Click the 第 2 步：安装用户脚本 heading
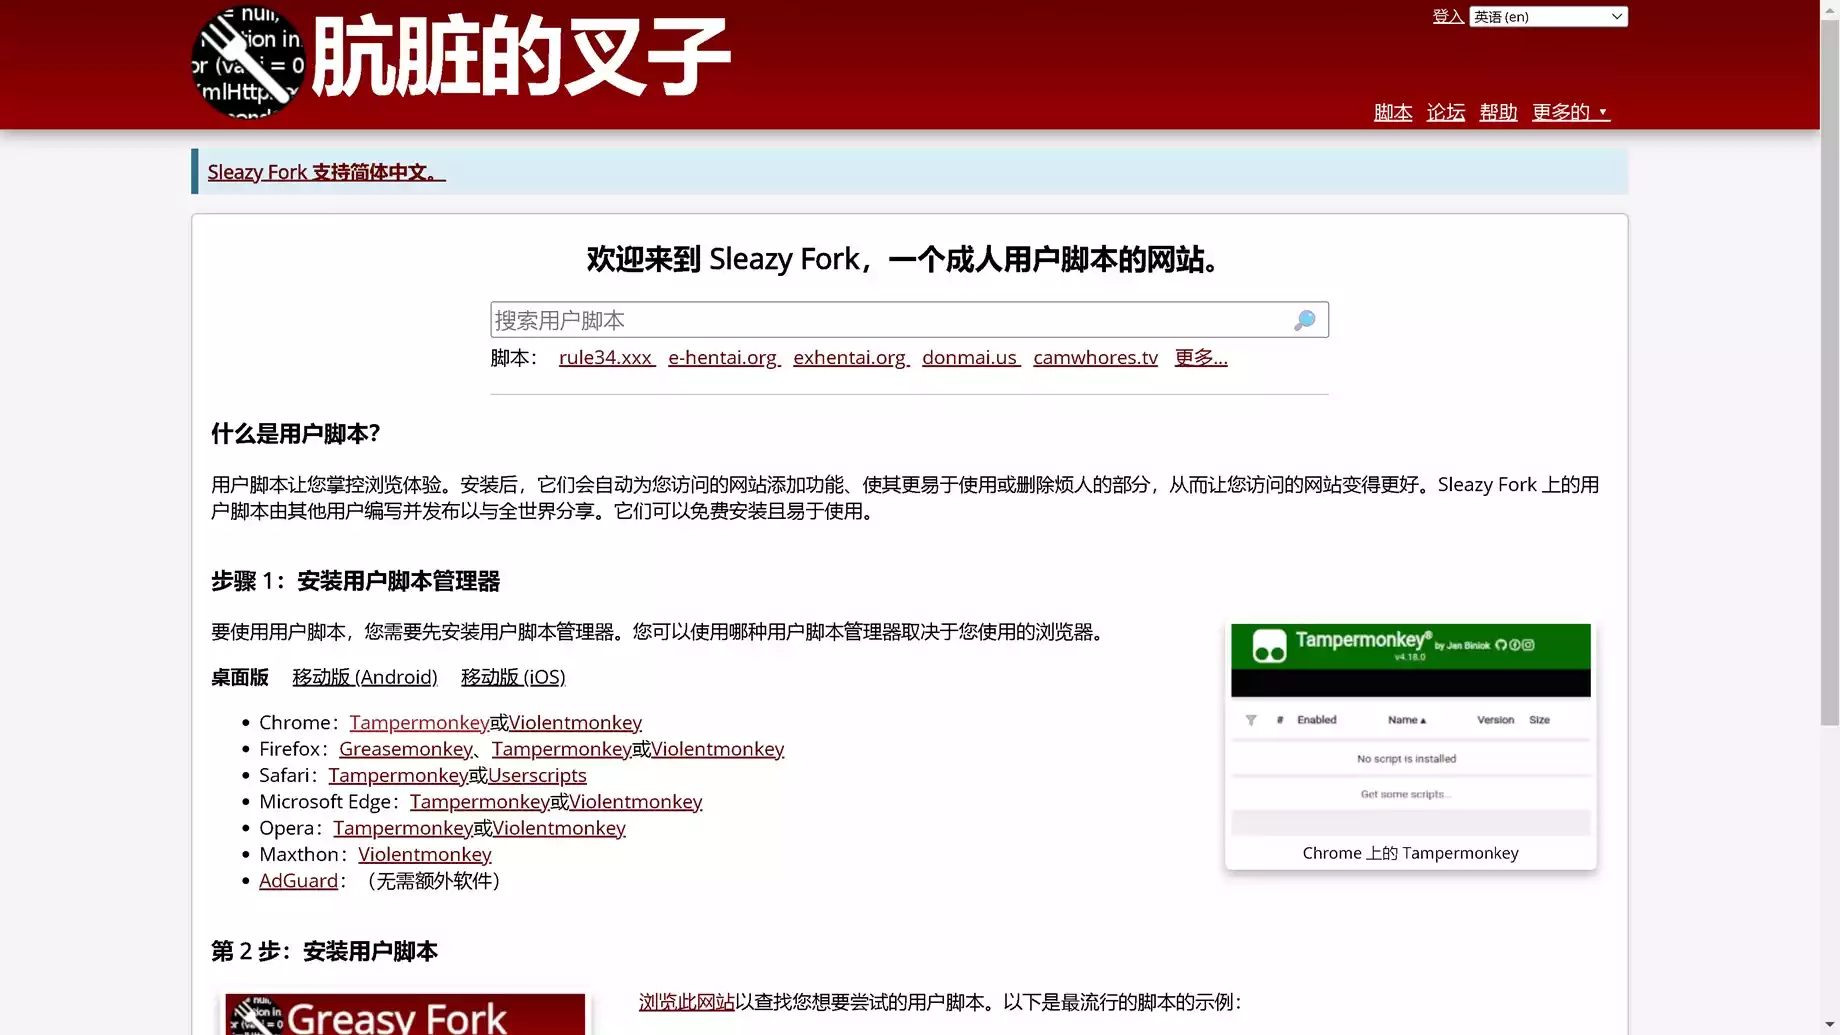Viewport: 1840px width, 1035px height. (x=324, y=951)
